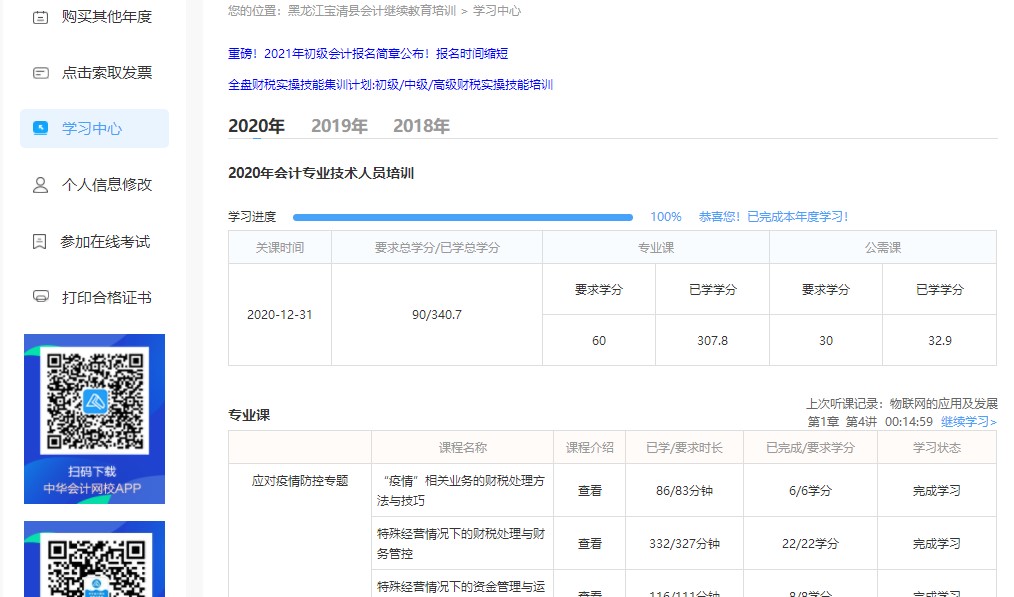Switch to the 2018年 tab

(x=421, y=127)
